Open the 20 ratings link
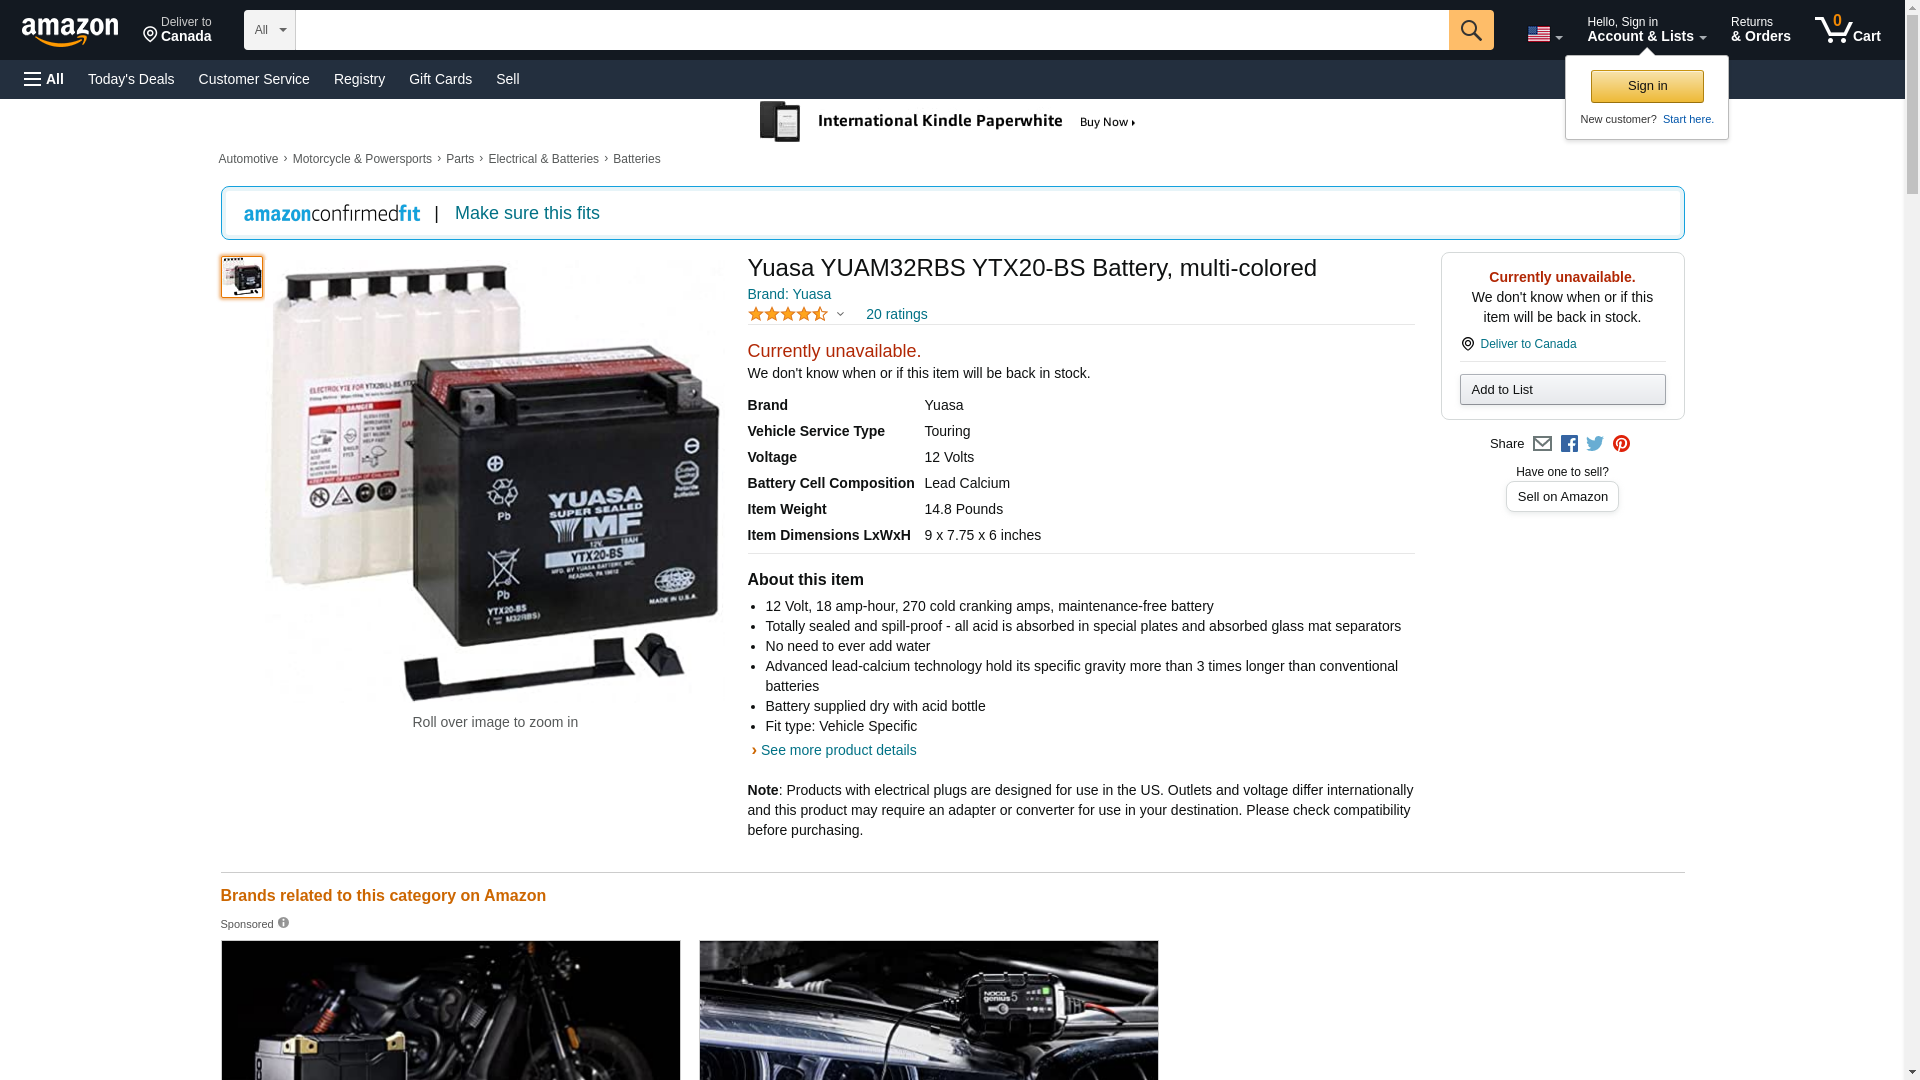The width and height of the screenshot is (1920, 1080). click(896, 314)
